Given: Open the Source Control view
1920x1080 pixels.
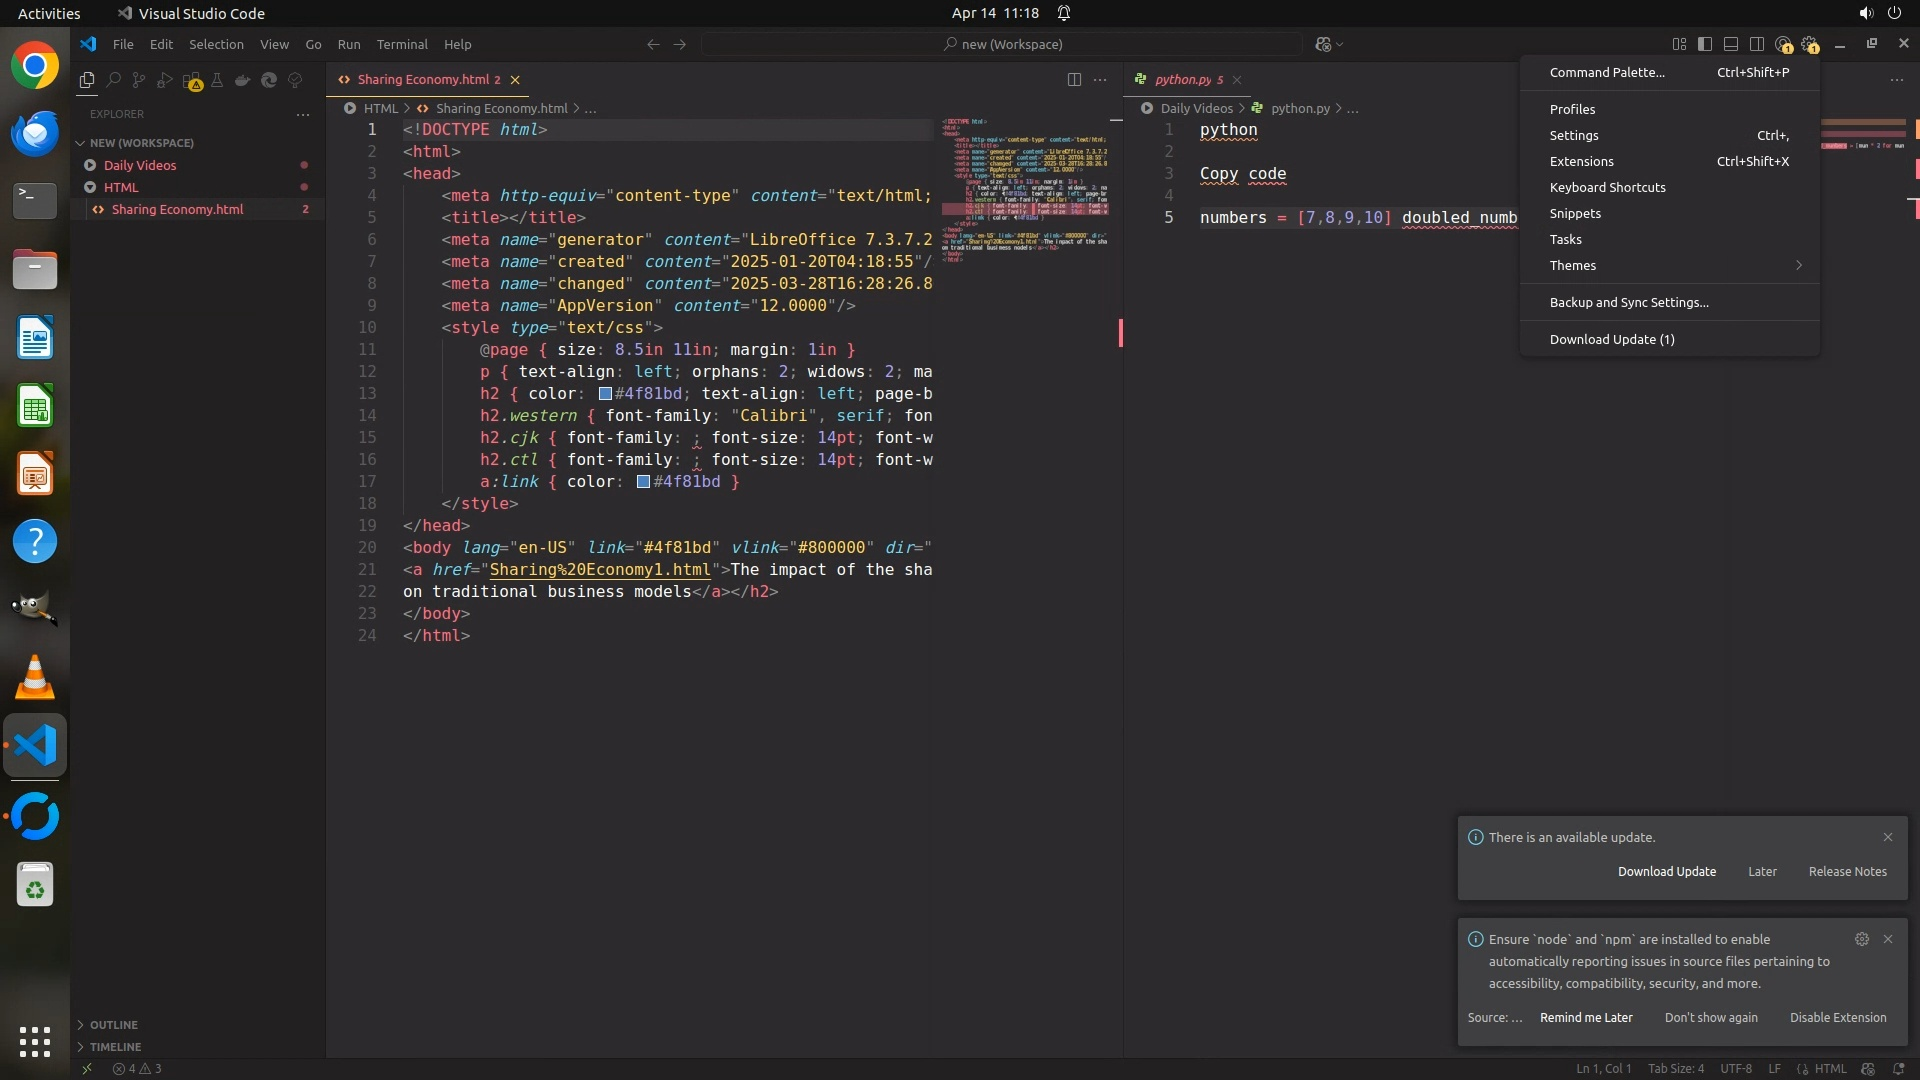Looking at the screenshot, I should tap(139, 80).
